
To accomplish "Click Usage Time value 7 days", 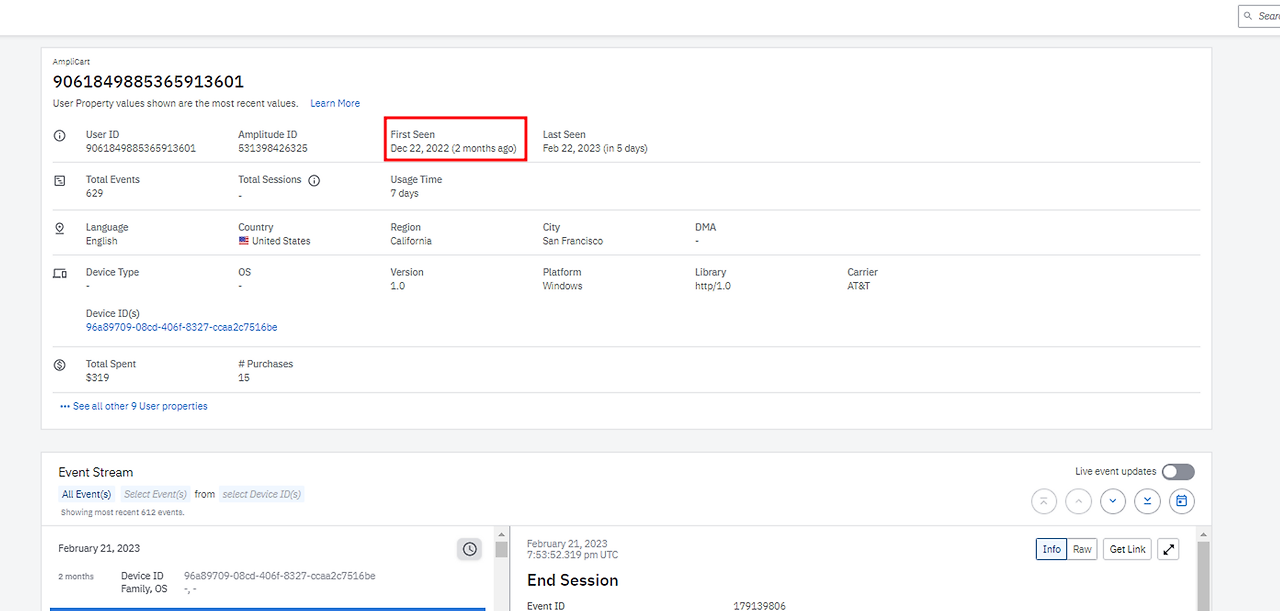I will click(405, 193).
